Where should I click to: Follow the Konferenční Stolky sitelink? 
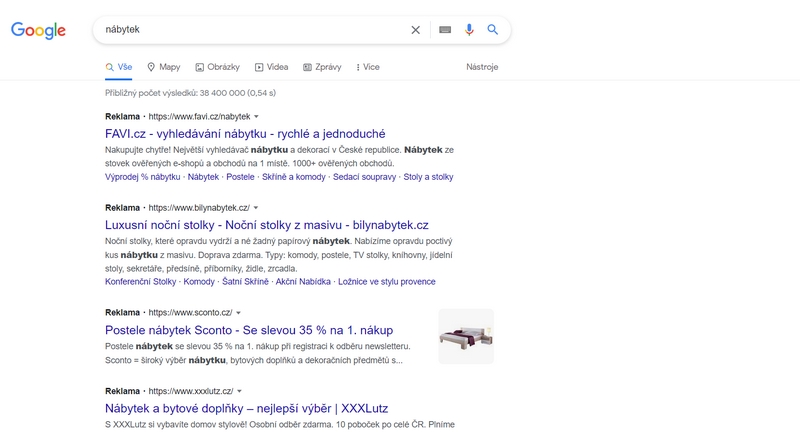(x=140, y=282)
